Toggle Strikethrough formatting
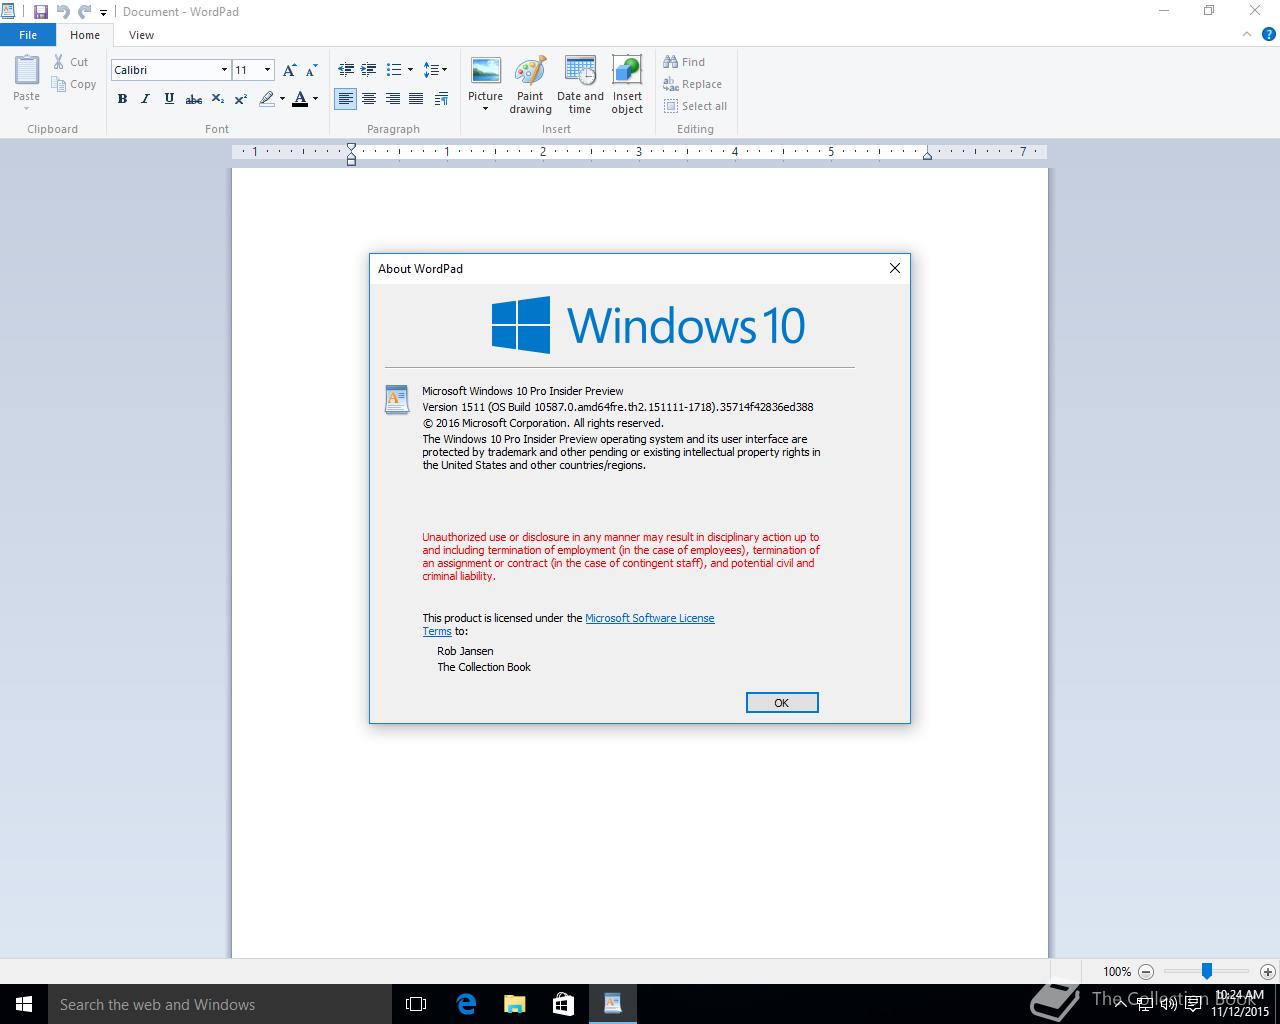This screenshot has width=1280, height=1024. click(x=194, y=98)
